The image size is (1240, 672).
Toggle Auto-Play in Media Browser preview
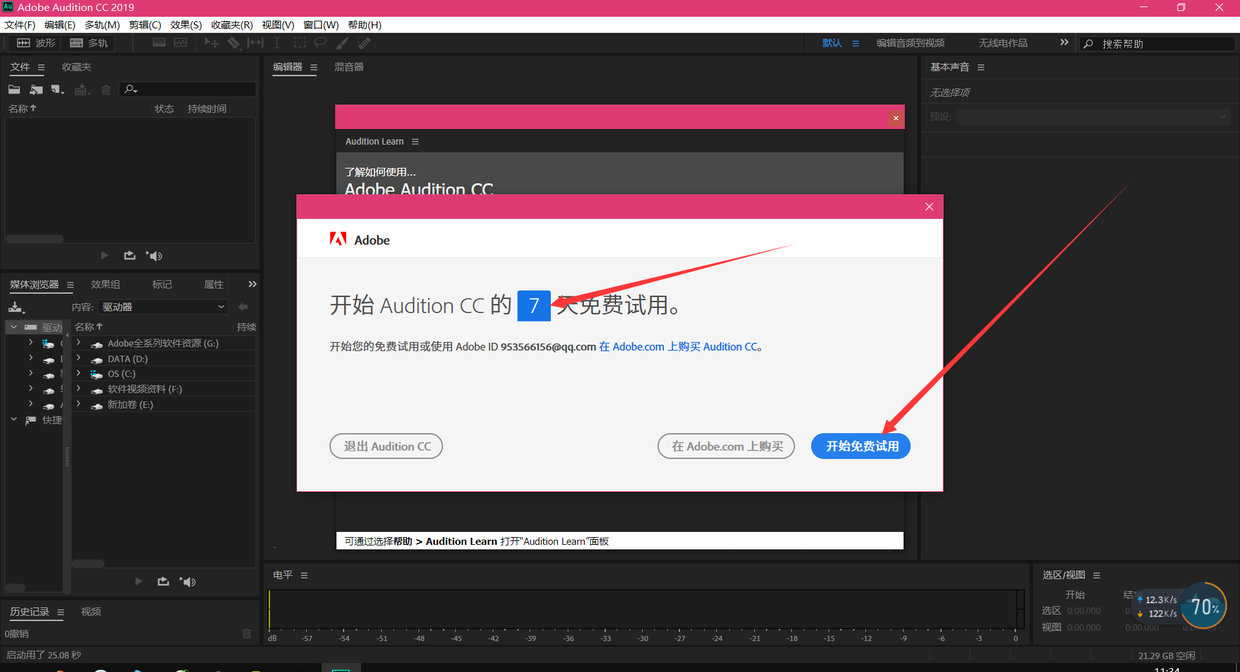[188, 581]
